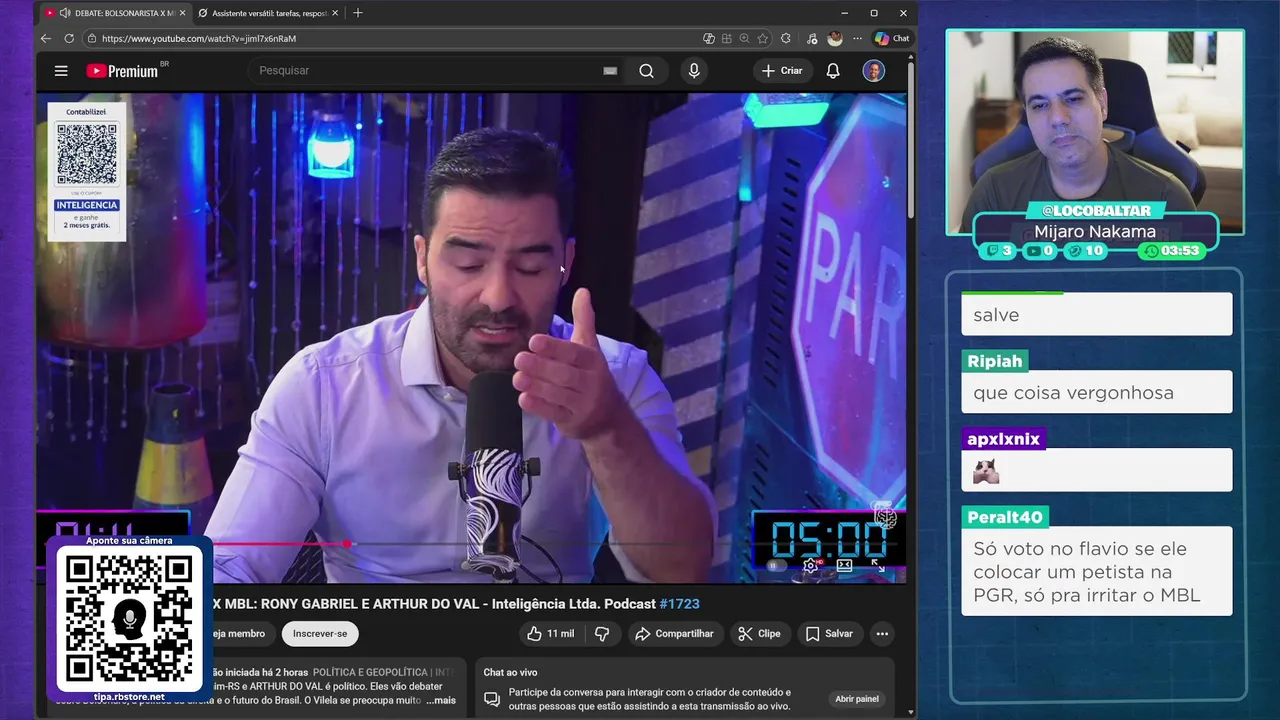Switch to the 'DEBATE: BOLSONARISTA X MBL' tab
The image size is (1280, 720).
114,13
